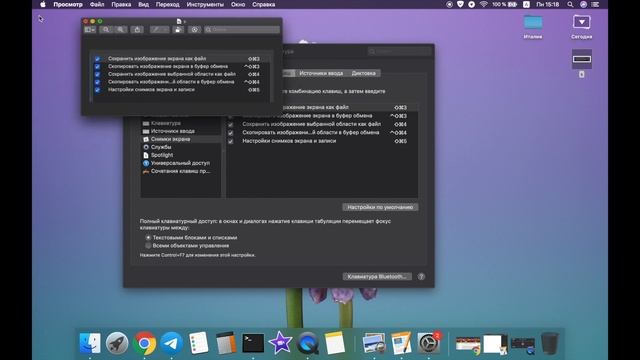The image size is (640, 360).
Task: Select the Текстовыми блоками и списками radio button
Action: pyautogui.click(x=148, y=238)
